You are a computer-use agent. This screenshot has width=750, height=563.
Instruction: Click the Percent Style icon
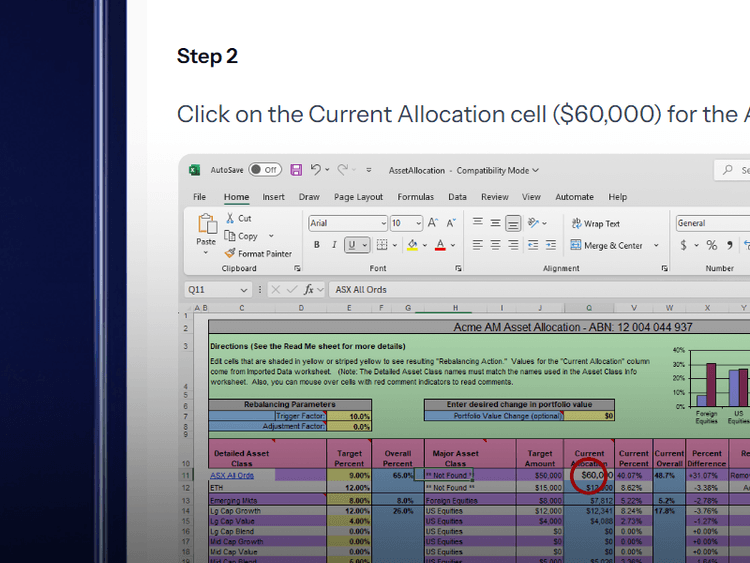coord(711,245)
